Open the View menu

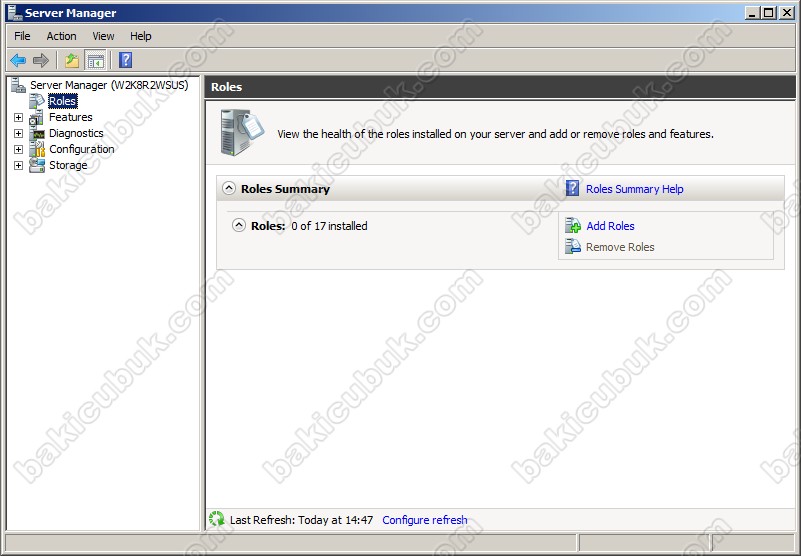[x=103, y=36]
